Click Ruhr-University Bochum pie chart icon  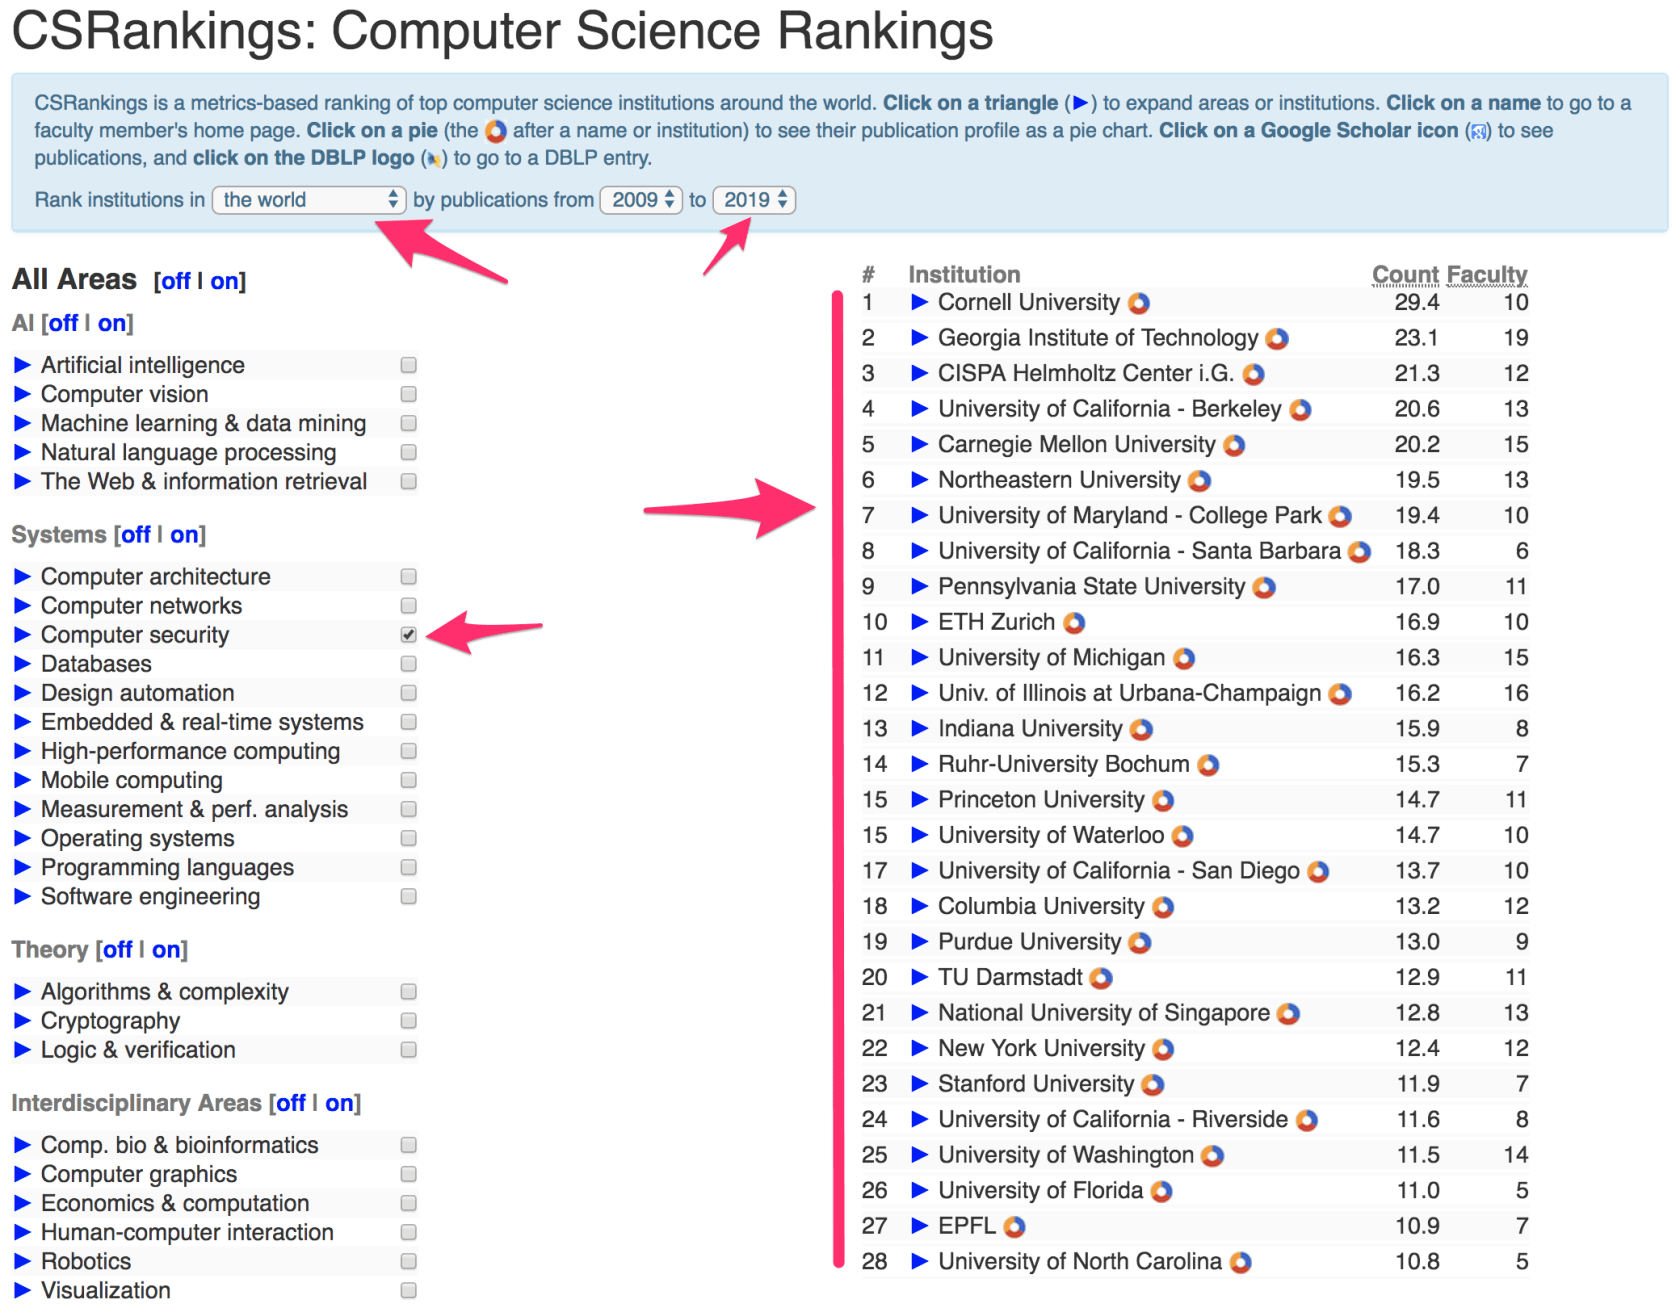[x=1208, y=765]
